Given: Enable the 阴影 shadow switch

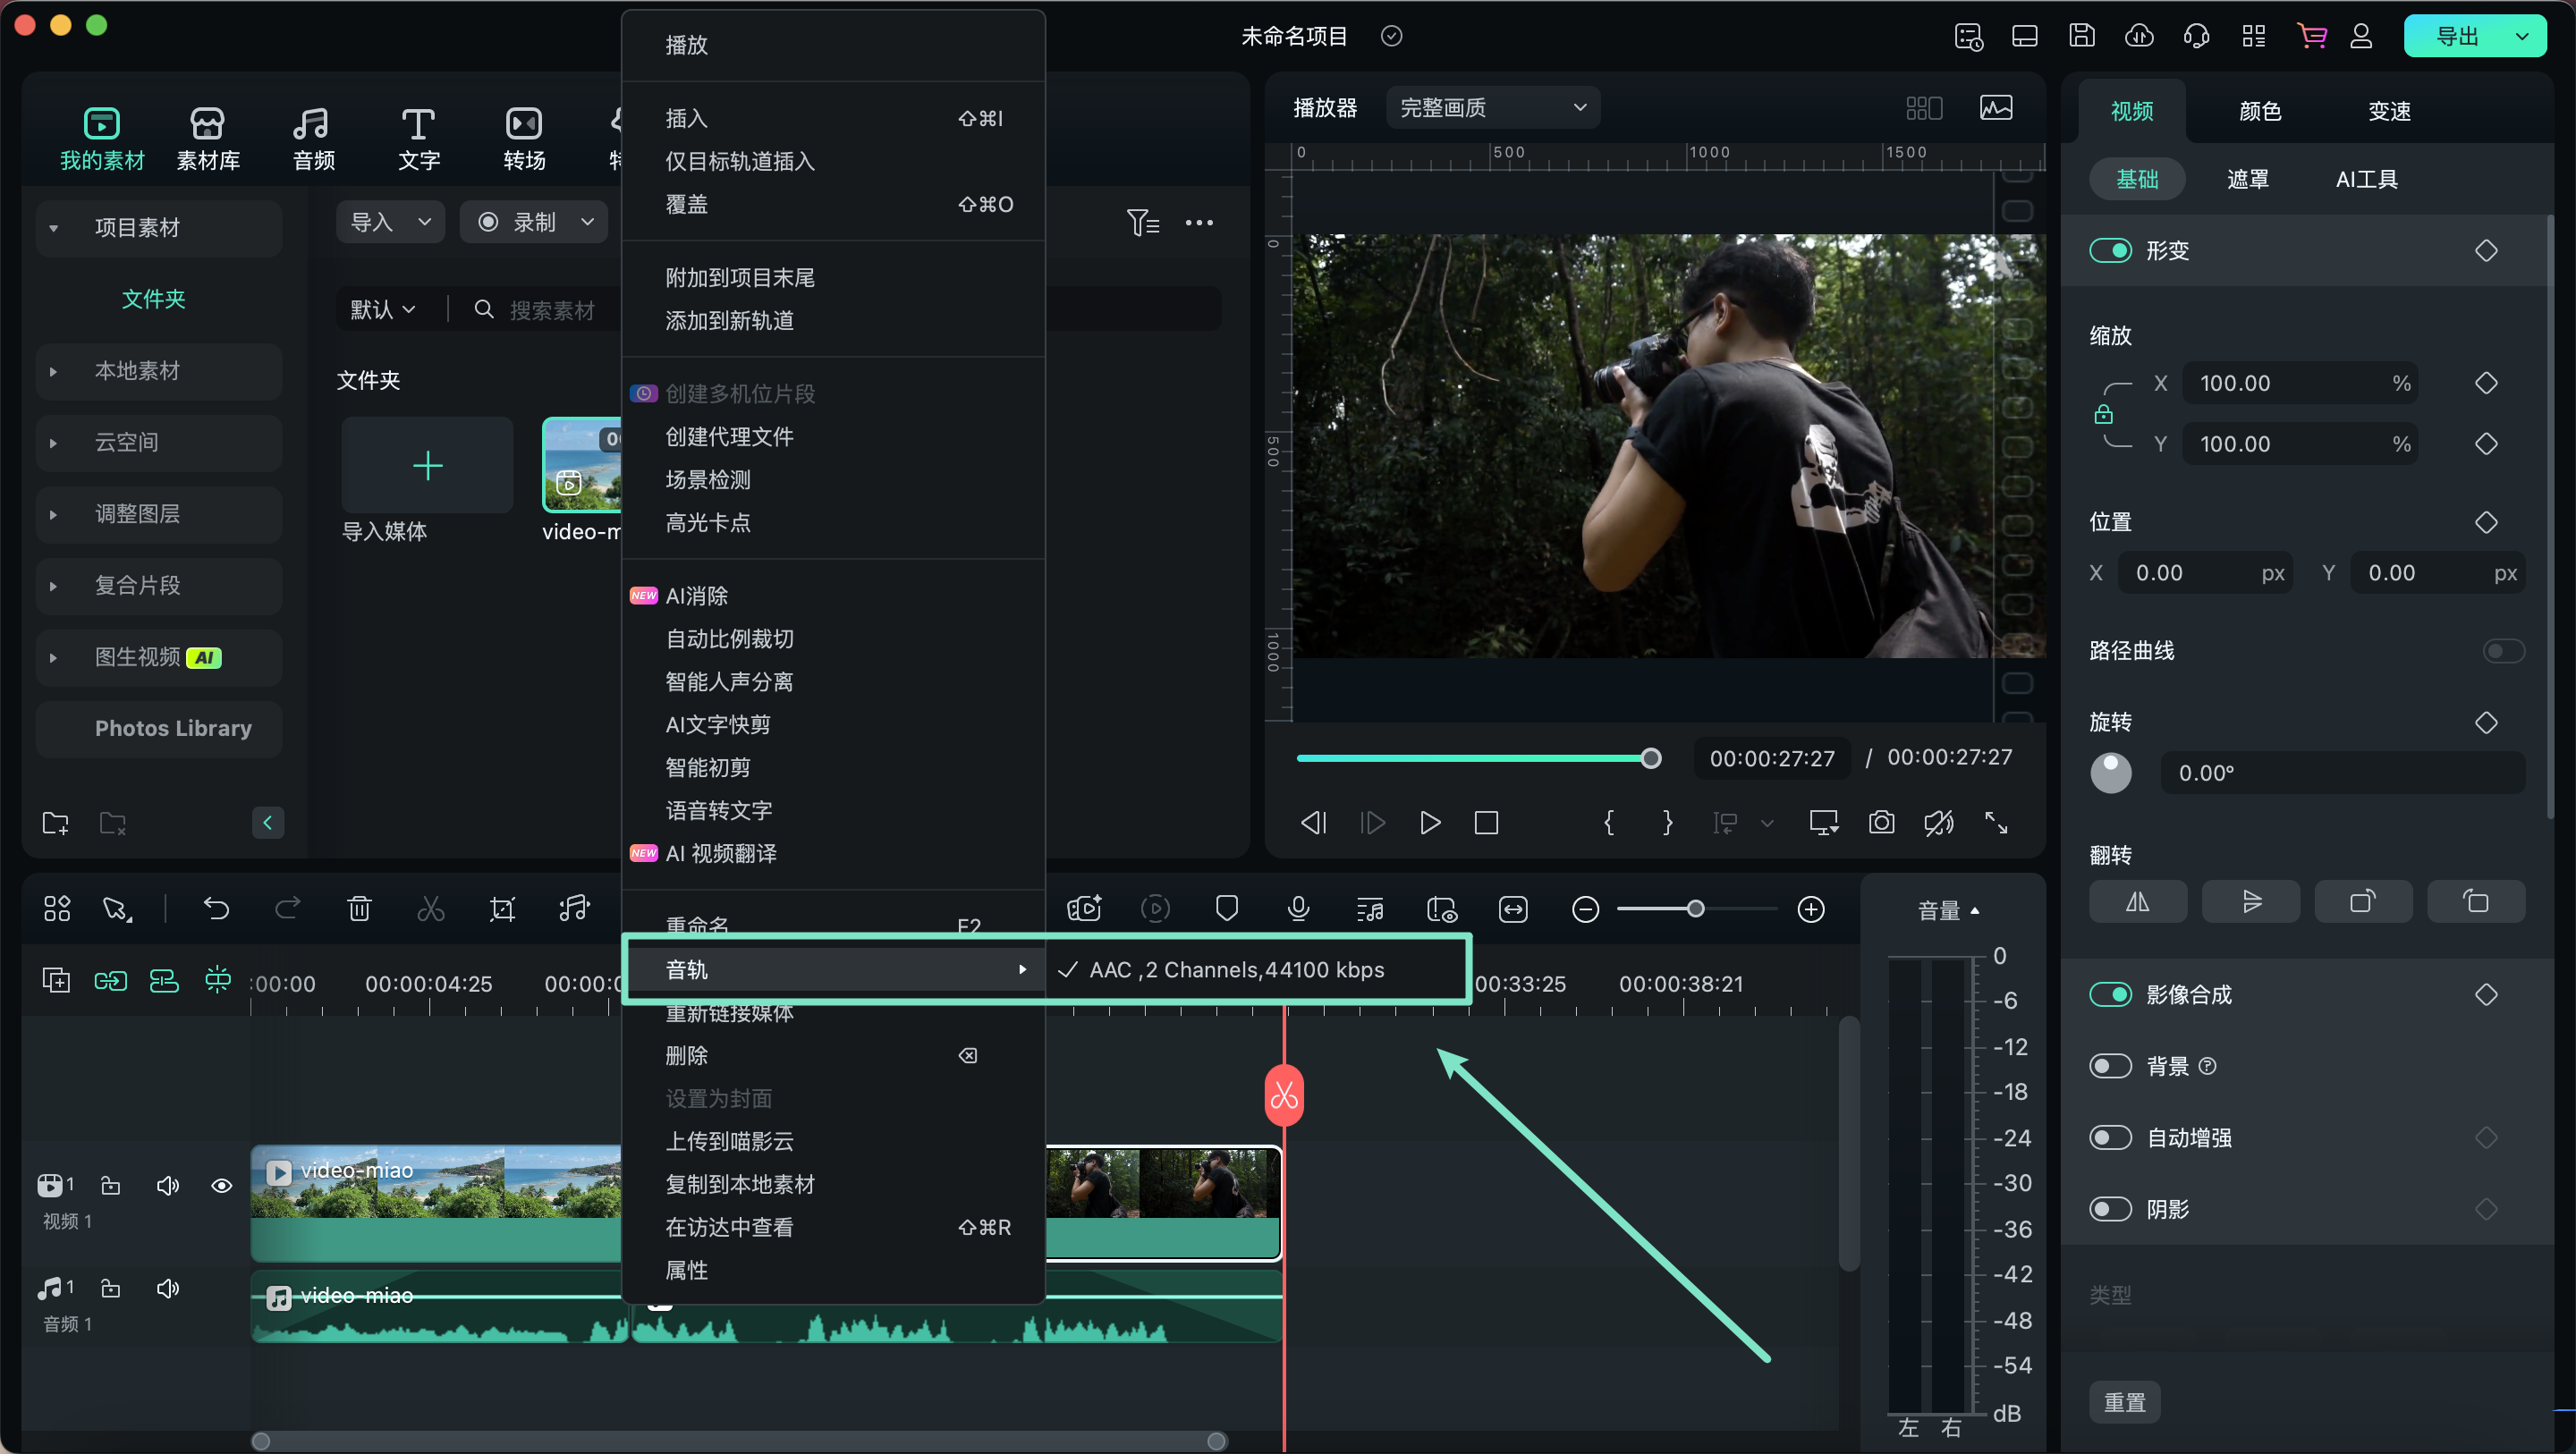Looking at the screenshot, I should point(2110,1209).
